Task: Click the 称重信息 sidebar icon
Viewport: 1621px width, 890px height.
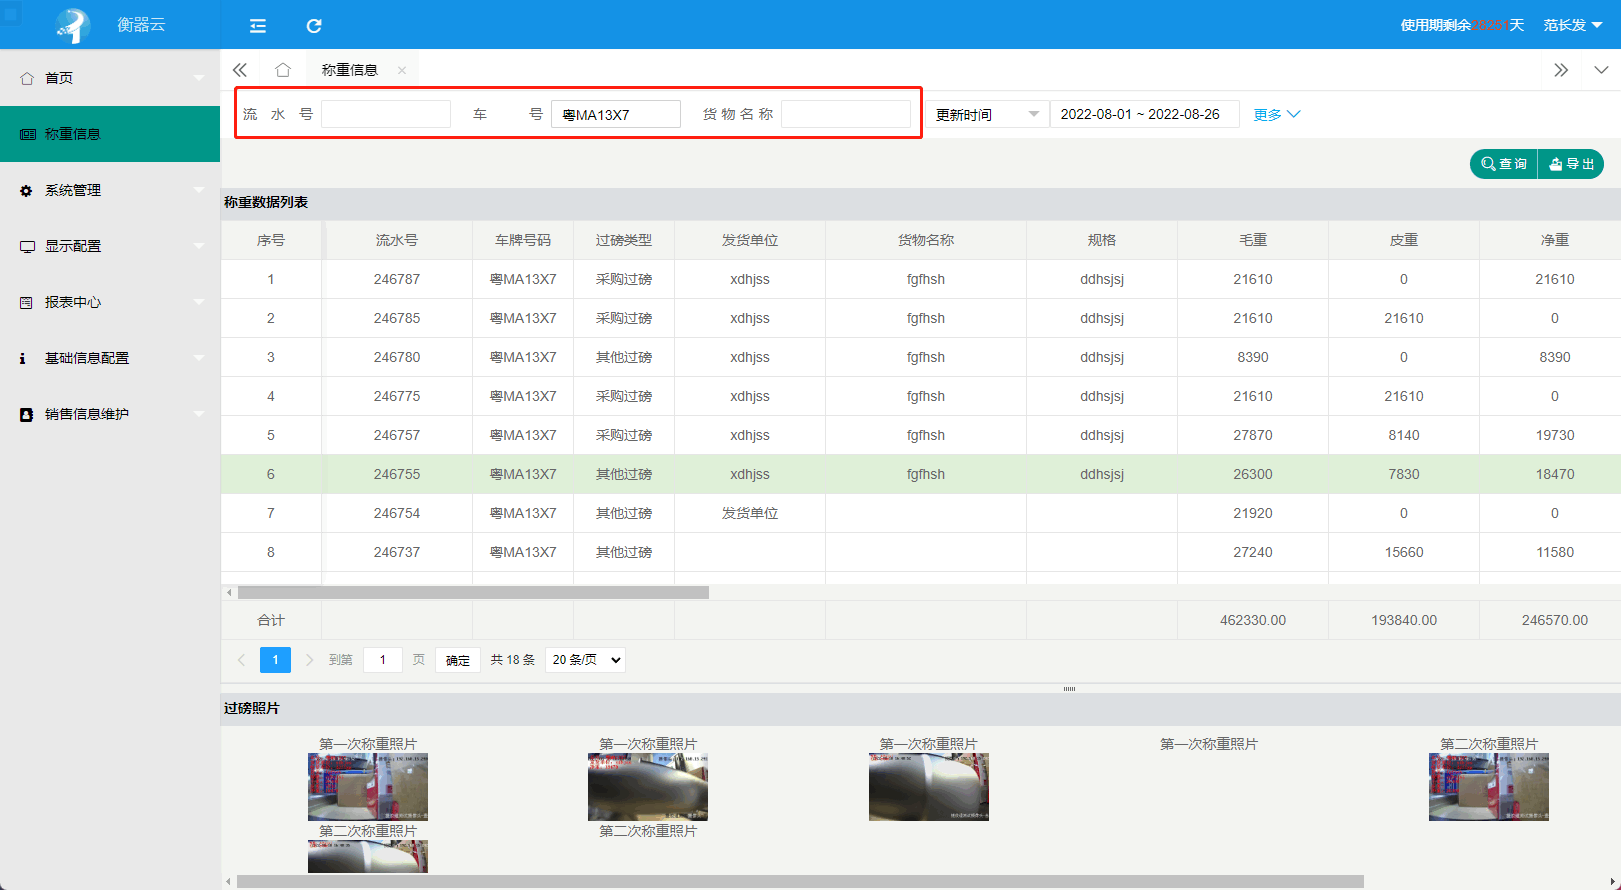Action: pyautogui.click(x=27, y=134)
